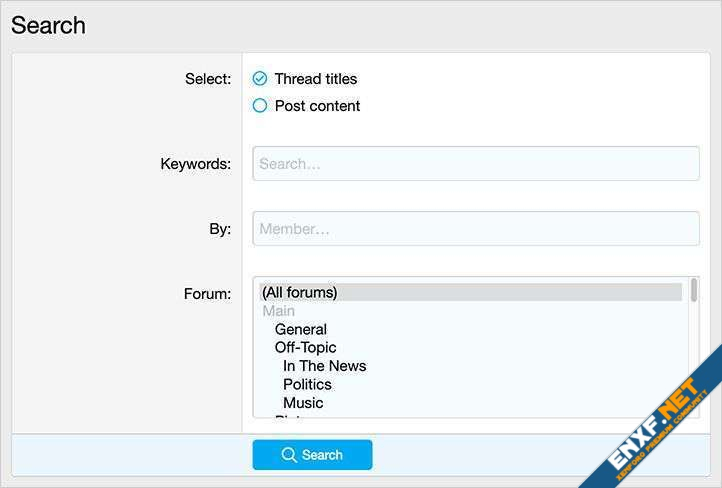Click the Main category header in the list
Viewport: 722px width, 488px height.
(x=279, y=311)
